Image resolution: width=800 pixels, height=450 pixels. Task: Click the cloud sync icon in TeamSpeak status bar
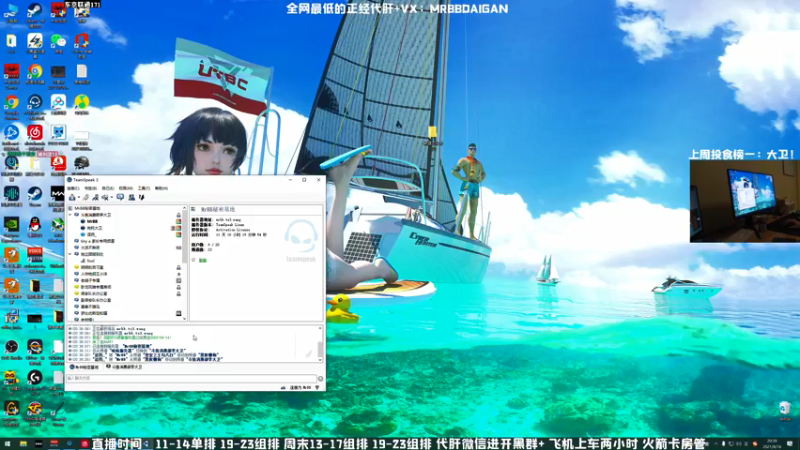point(283,388)
